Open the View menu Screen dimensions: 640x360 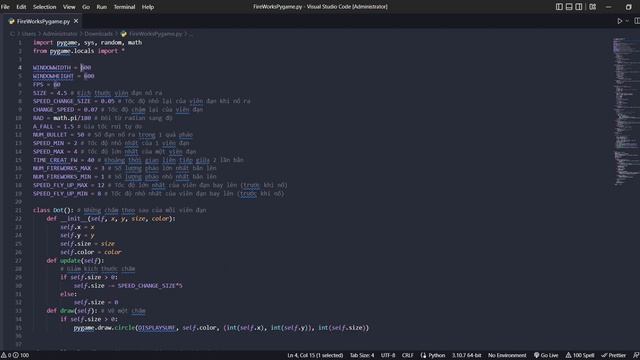(x=69, y=7)
